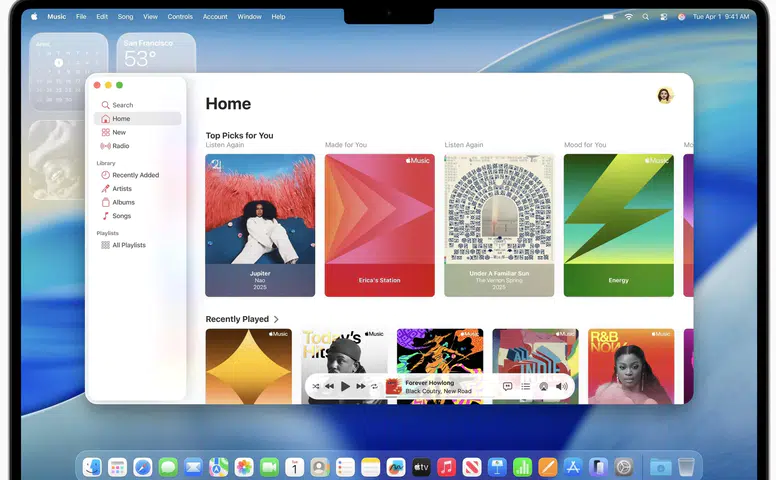Open All Playlists in sidebar

coord(123,245)
